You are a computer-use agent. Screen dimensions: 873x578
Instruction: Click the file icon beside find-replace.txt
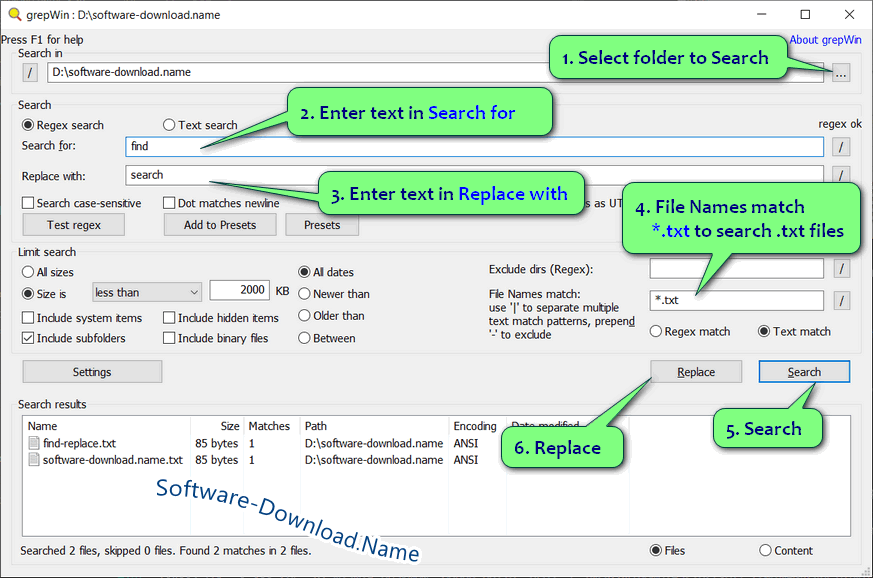[x=32, y=443]
